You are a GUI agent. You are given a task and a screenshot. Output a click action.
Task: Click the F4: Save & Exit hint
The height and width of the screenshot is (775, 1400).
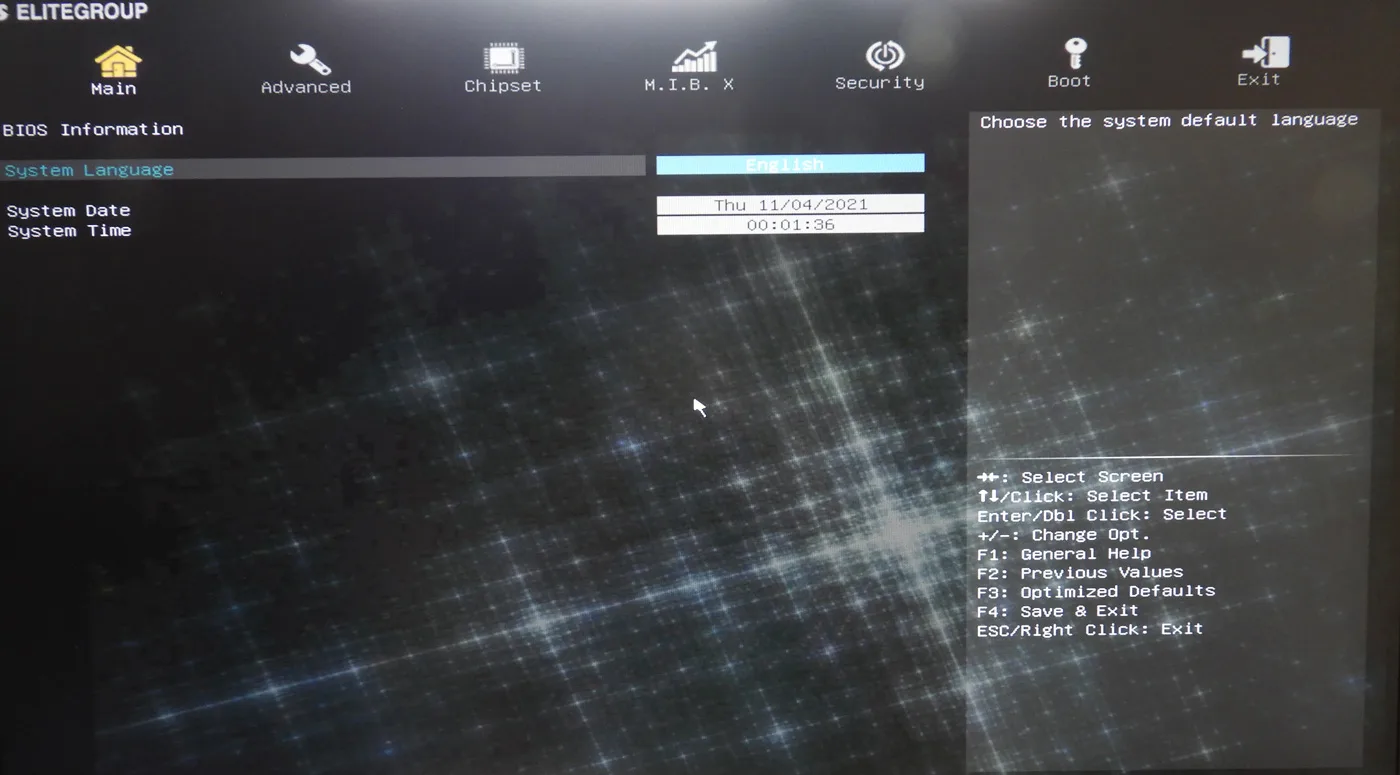pos(1058,611)
